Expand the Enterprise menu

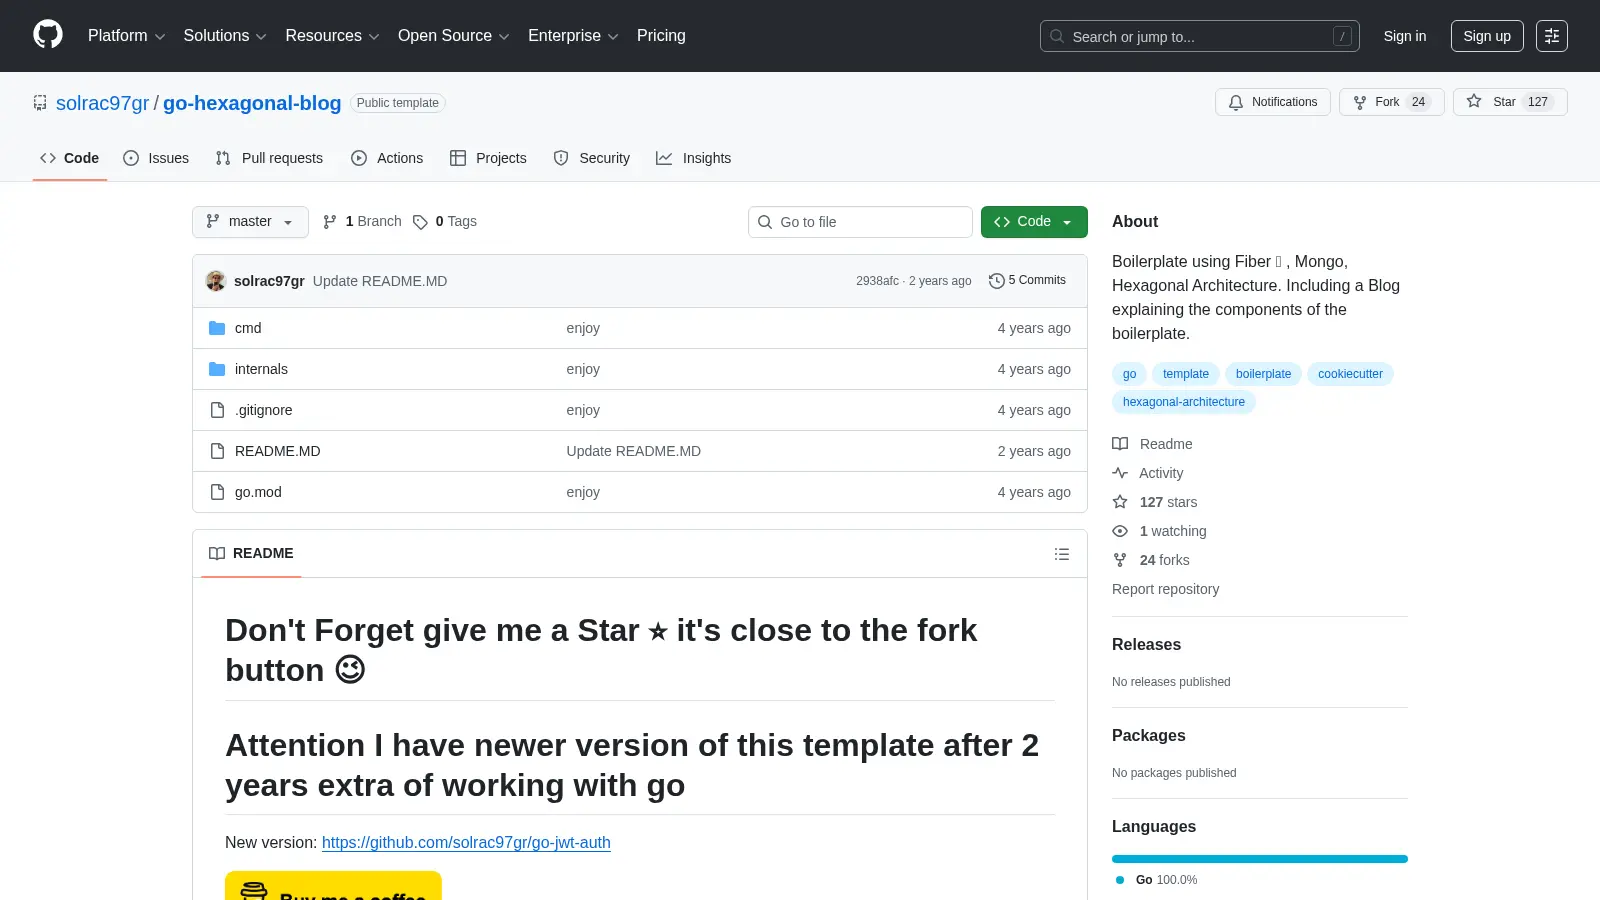tap(573, 36)
